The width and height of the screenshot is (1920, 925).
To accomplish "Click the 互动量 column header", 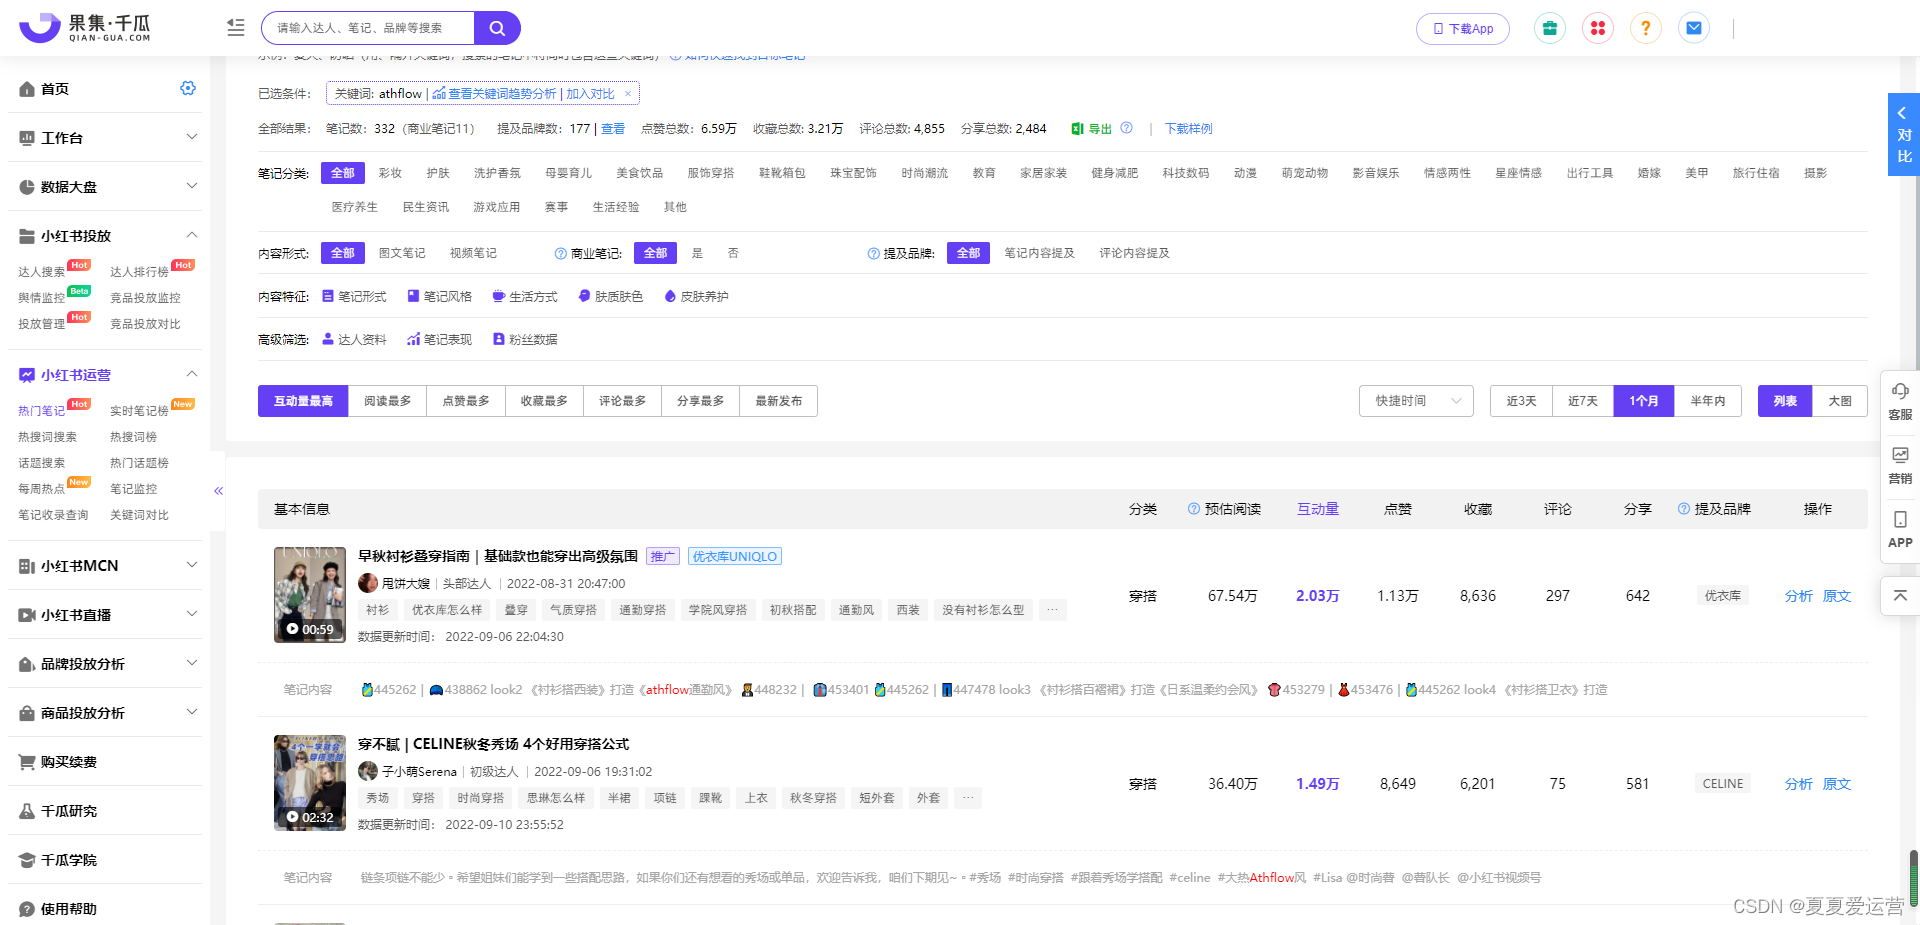I will [x=1318, y=509].
